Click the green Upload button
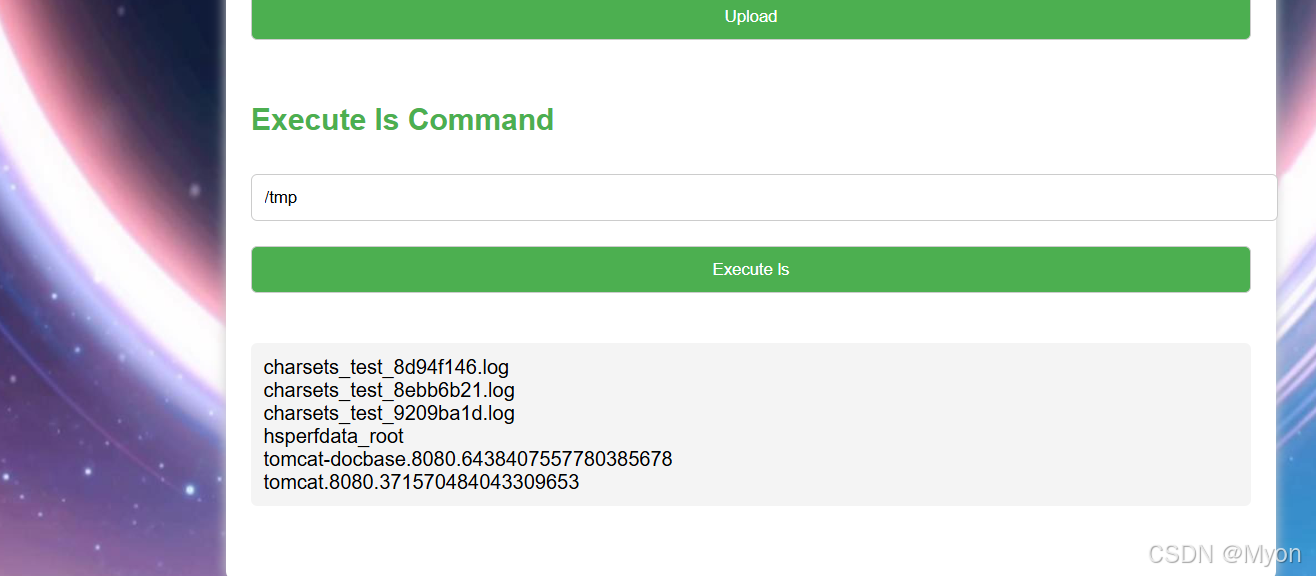Image resolution: width=1316 pixels, height=576 pixels. coord(750,18)
